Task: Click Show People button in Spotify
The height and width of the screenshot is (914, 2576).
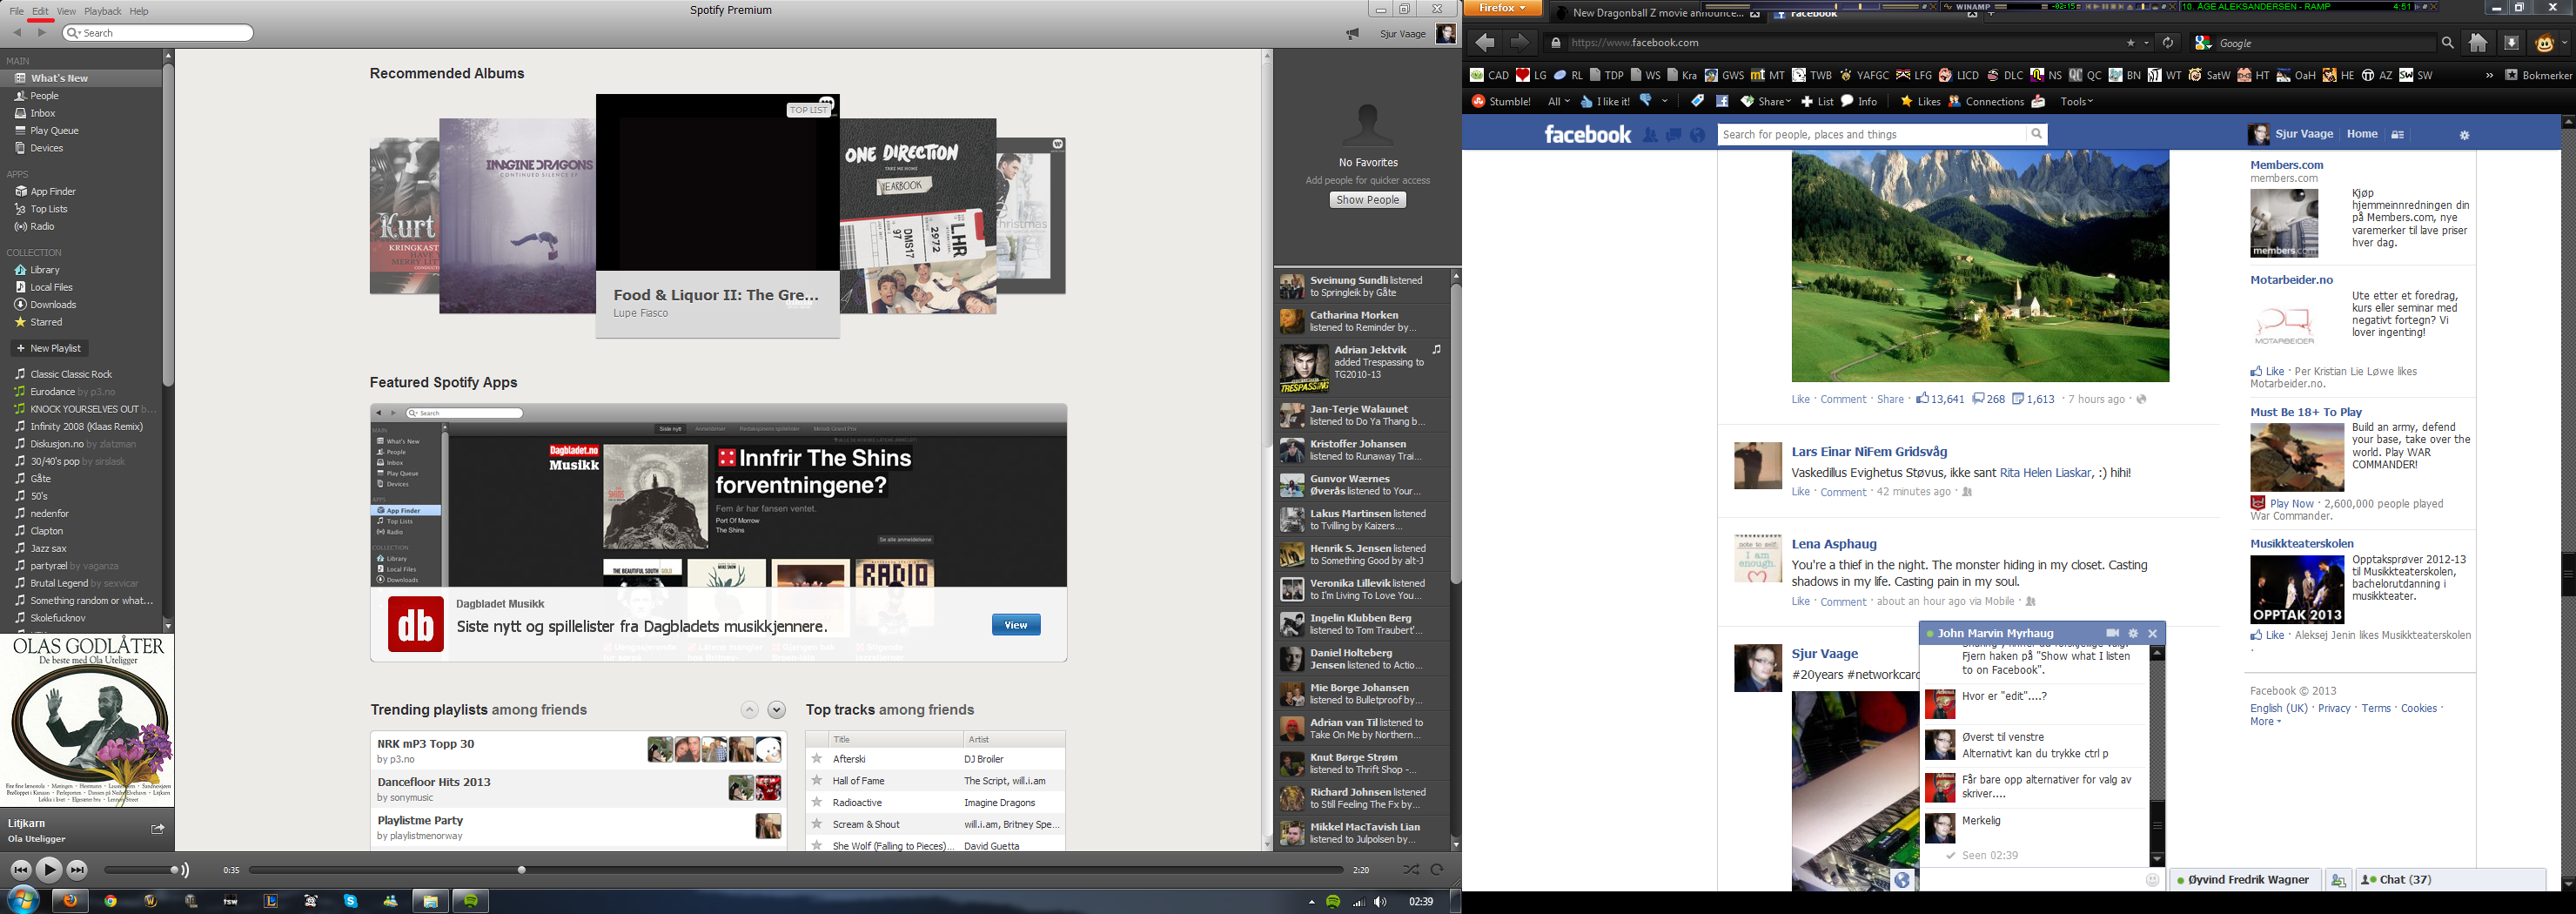Action: tap(1367, 200)
